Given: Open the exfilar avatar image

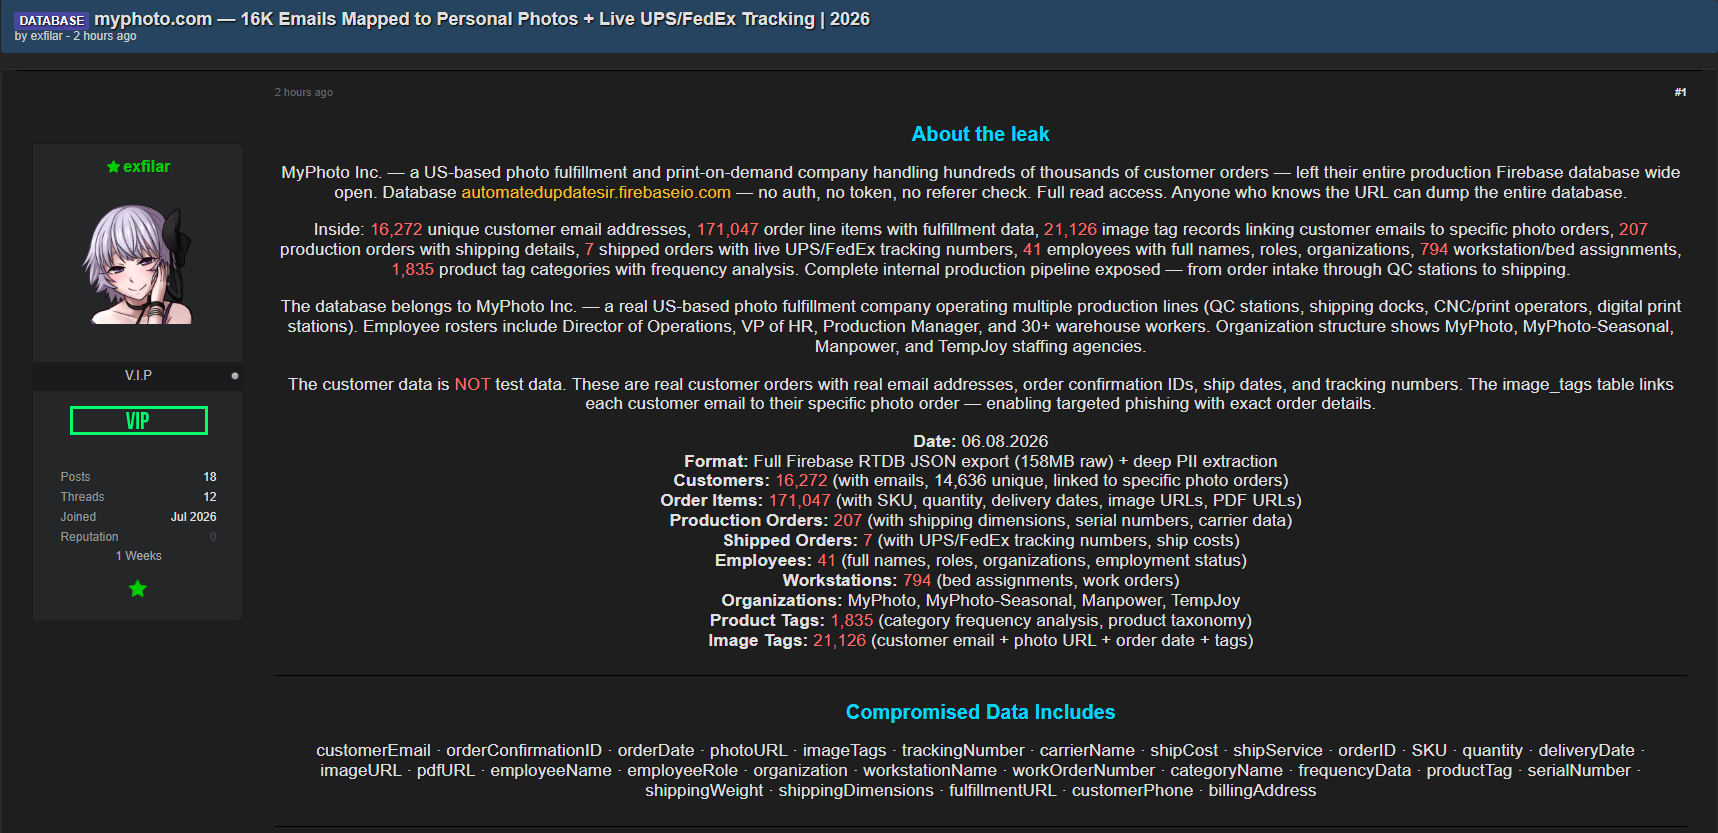Looking at the screenshot, I should tap(138, 264).
